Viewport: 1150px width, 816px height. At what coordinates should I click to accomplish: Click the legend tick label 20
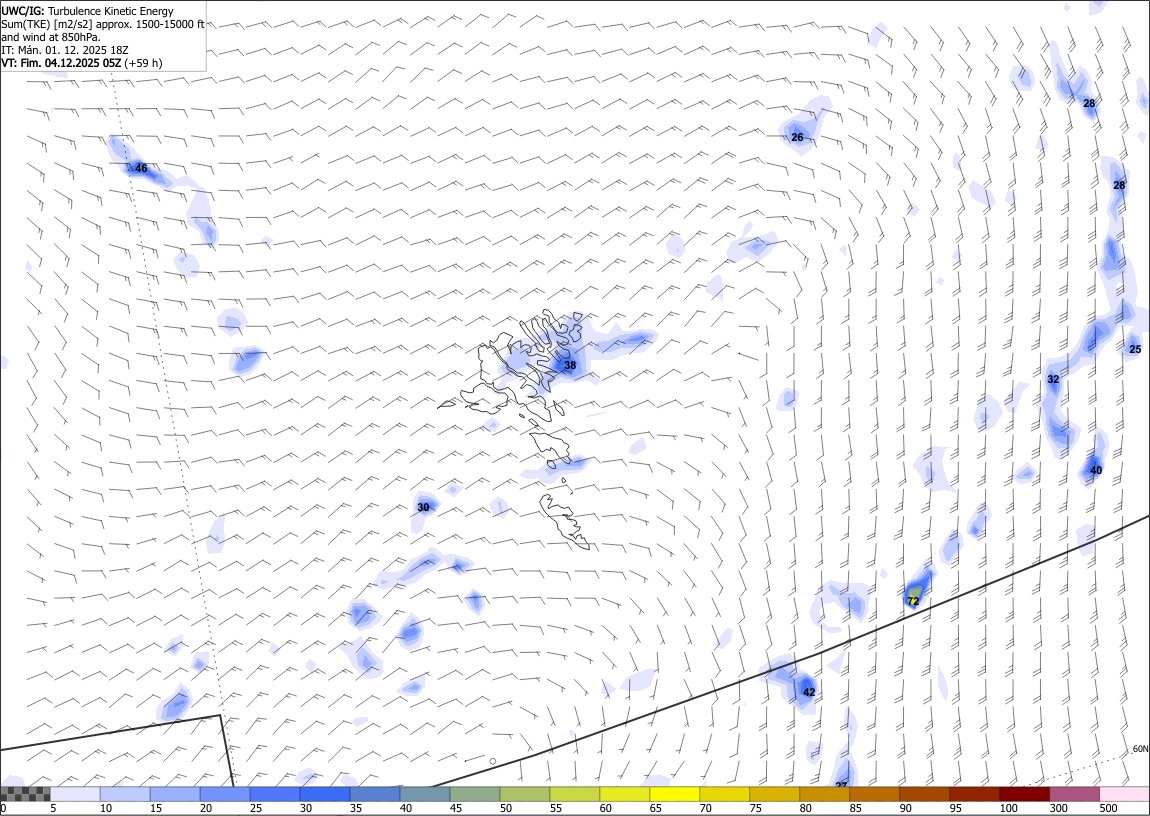pos(206,808)
